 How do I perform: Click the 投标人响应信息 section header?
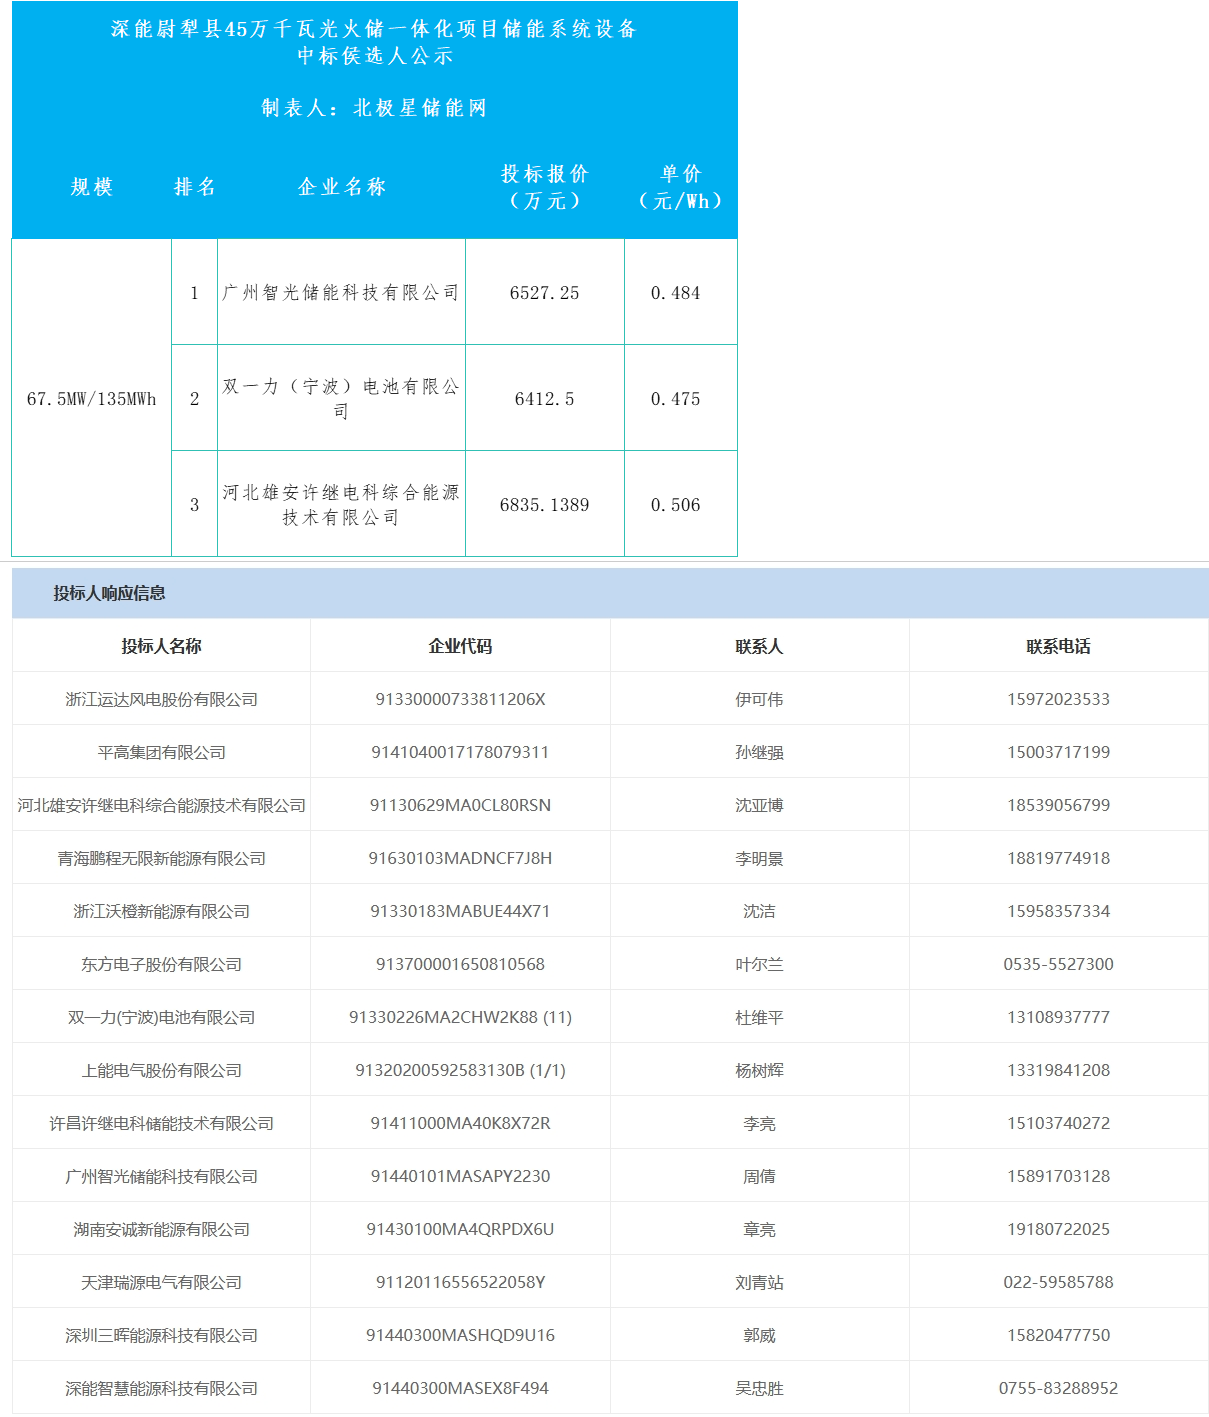pos(109,593)
